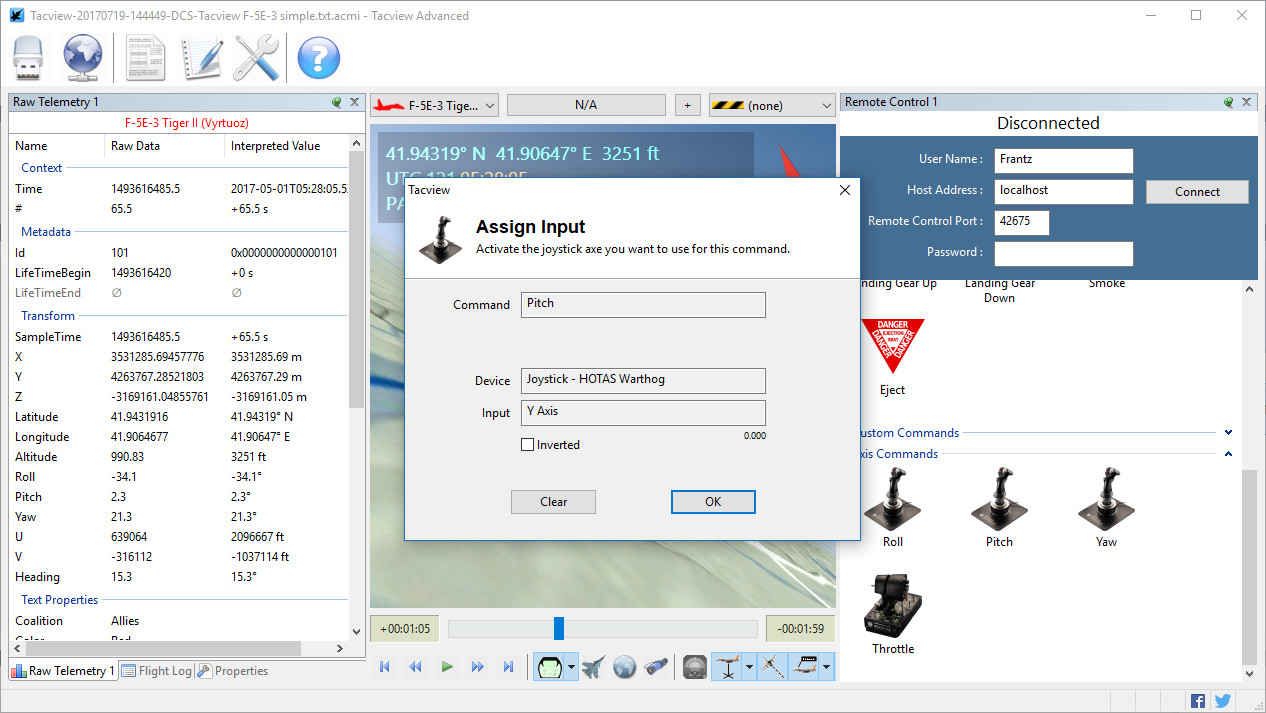Expand the Custom Commands section
Viewport: 1266px width, 713px height.
(1228, 432)
